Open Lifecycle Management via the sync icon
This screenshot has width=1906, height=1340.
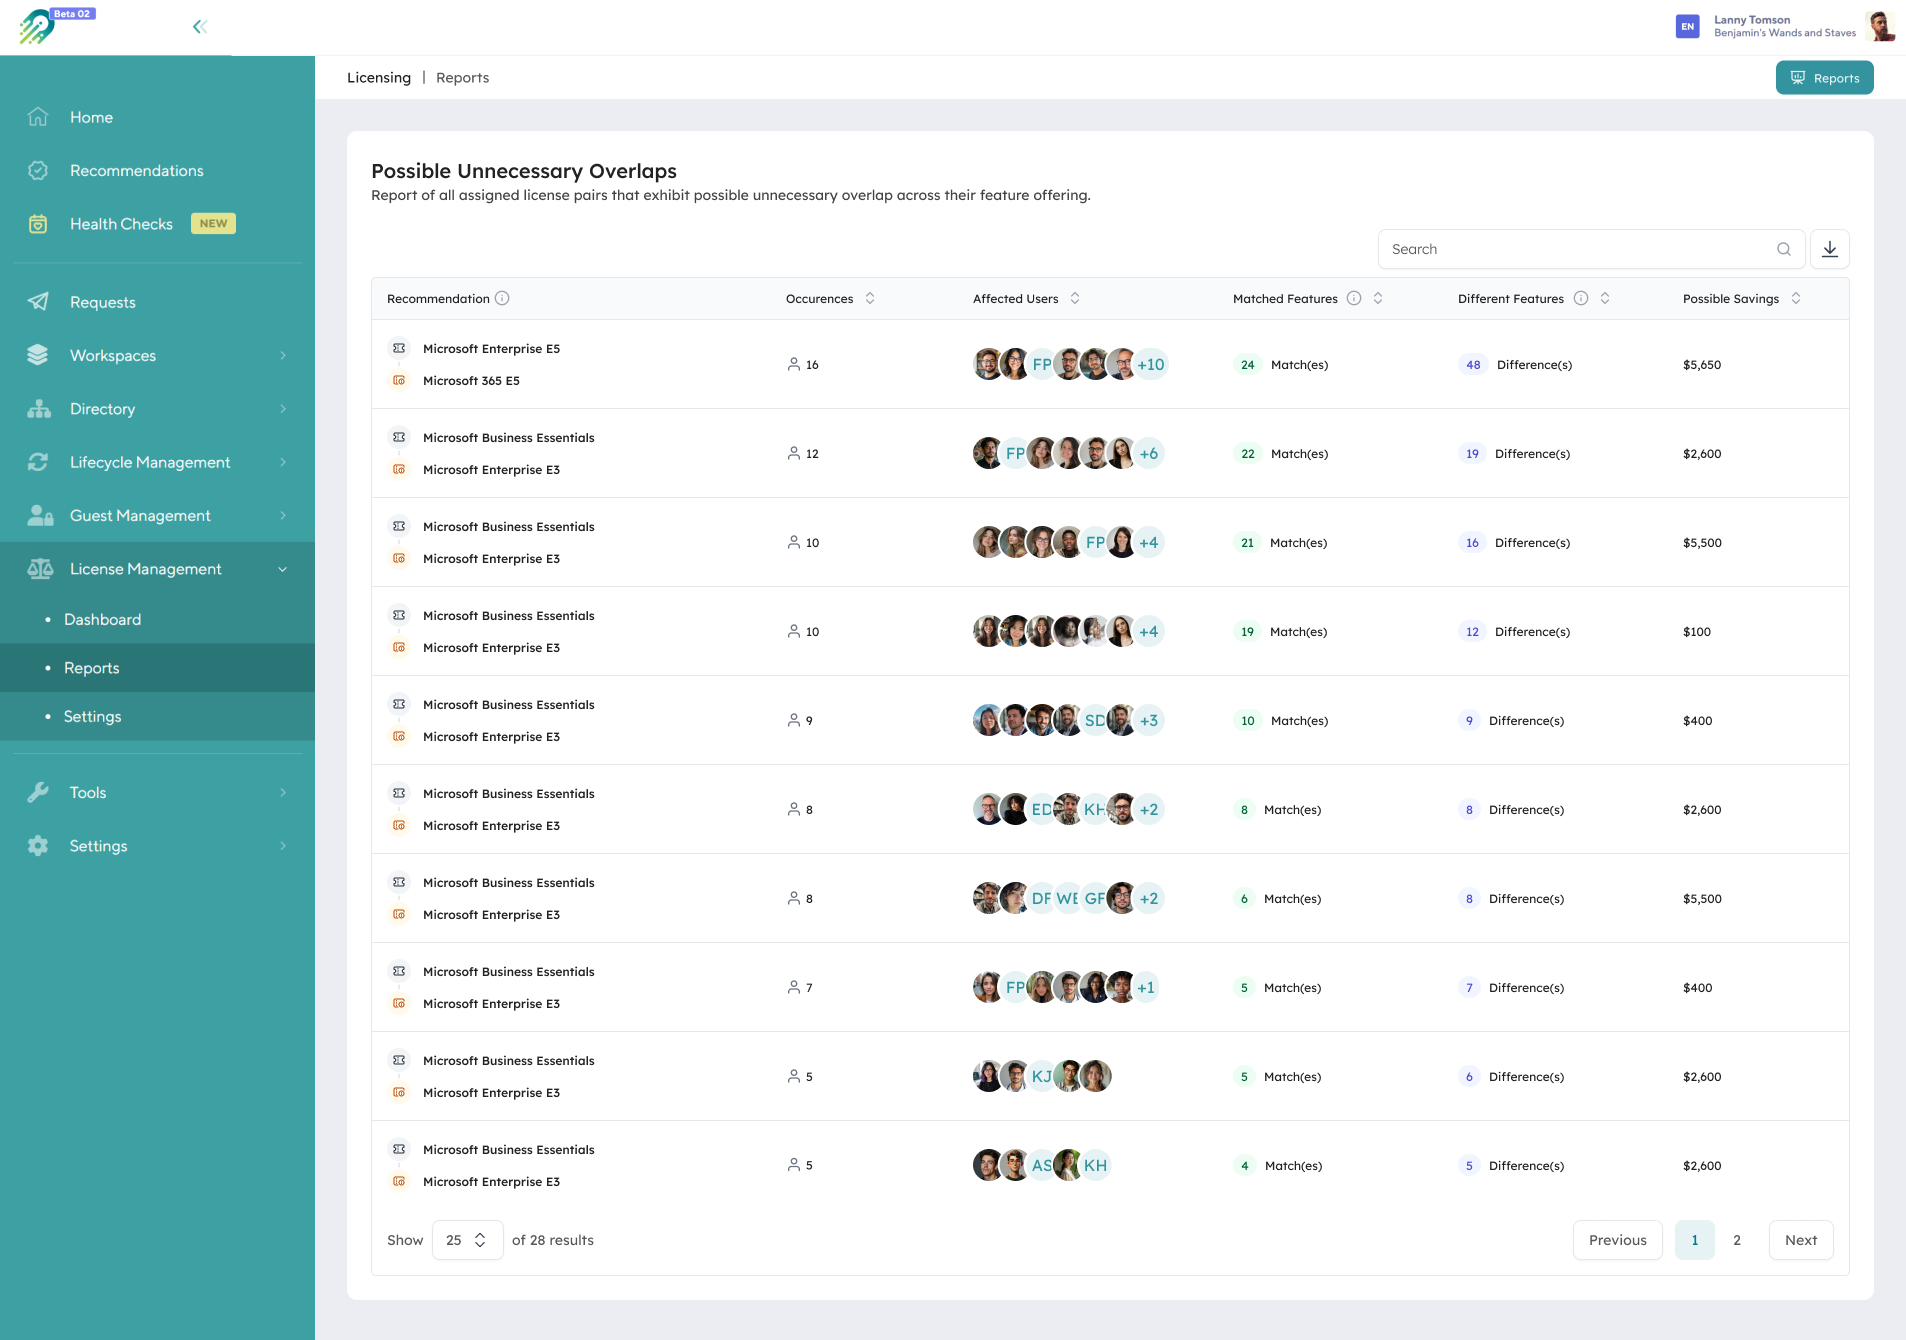coord(38,461)
